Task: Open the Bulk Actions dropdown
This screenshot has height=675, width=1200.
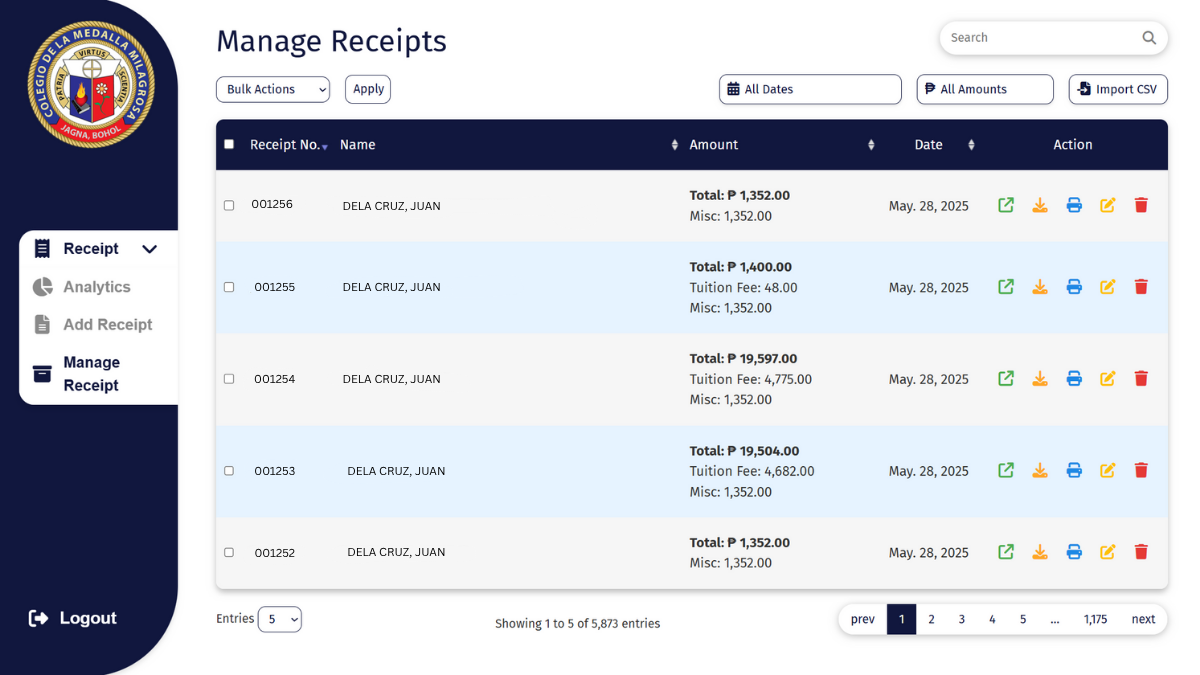Action: tap(273, 89)
